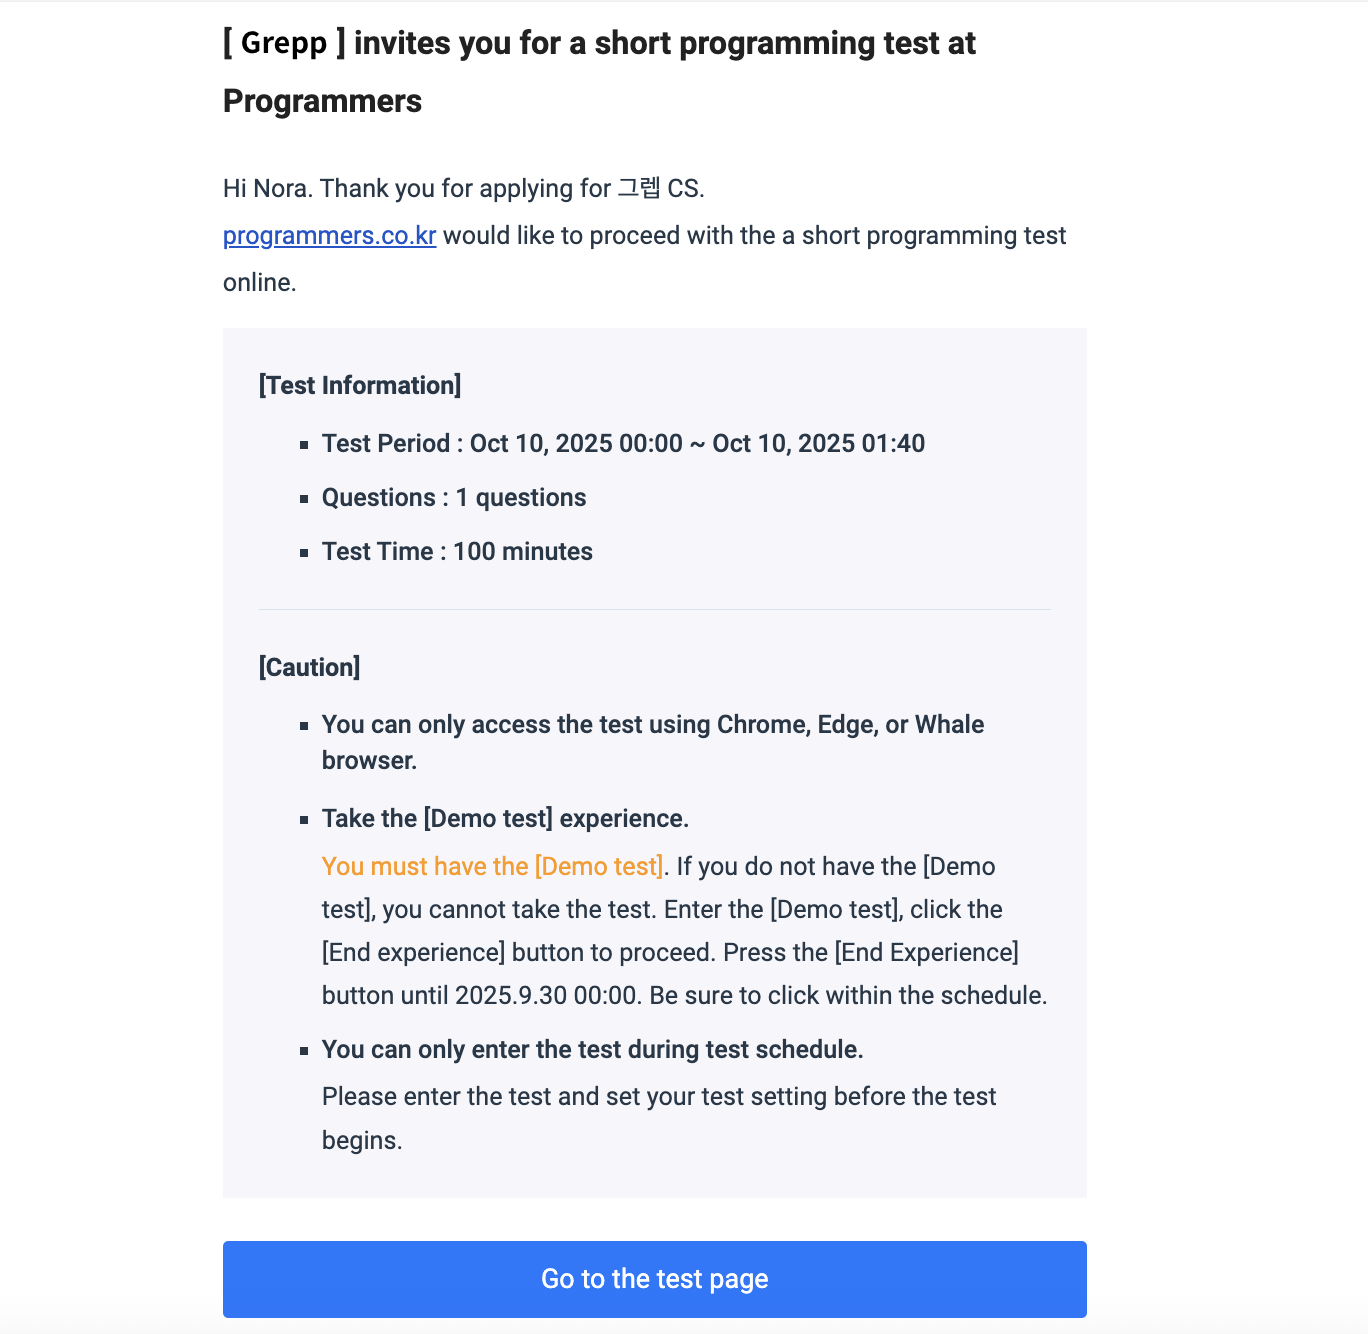Click the Test Period bullet line
Image resolution: width=1368 pixels, height=1334 pixels.
(622, 444)
